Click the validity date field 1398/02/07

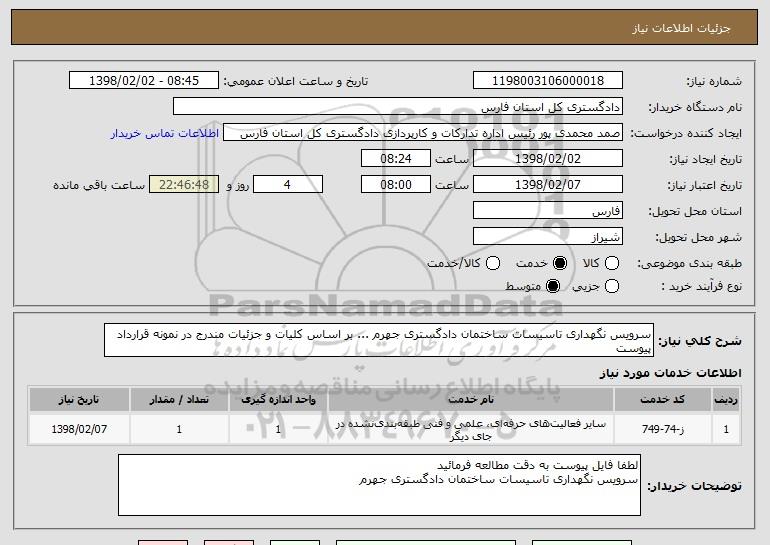tap(548, 185)
